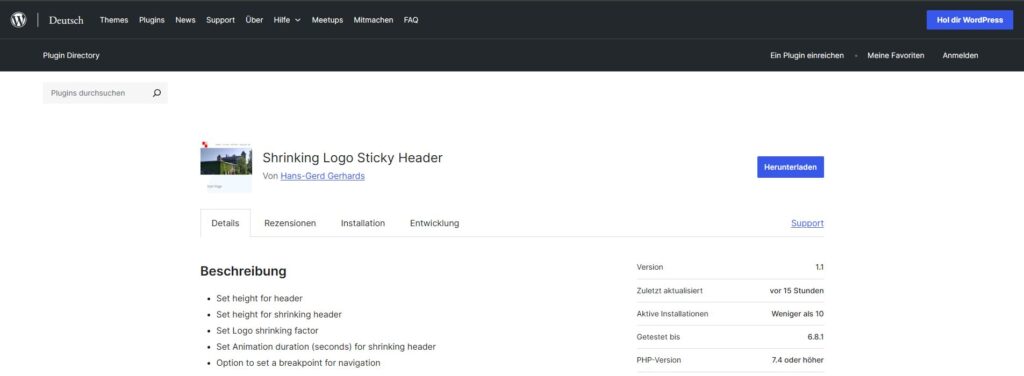Viewport: 1024px width, 376px height.
Task: Open the Deutsch site link
Action: [66, 20]
